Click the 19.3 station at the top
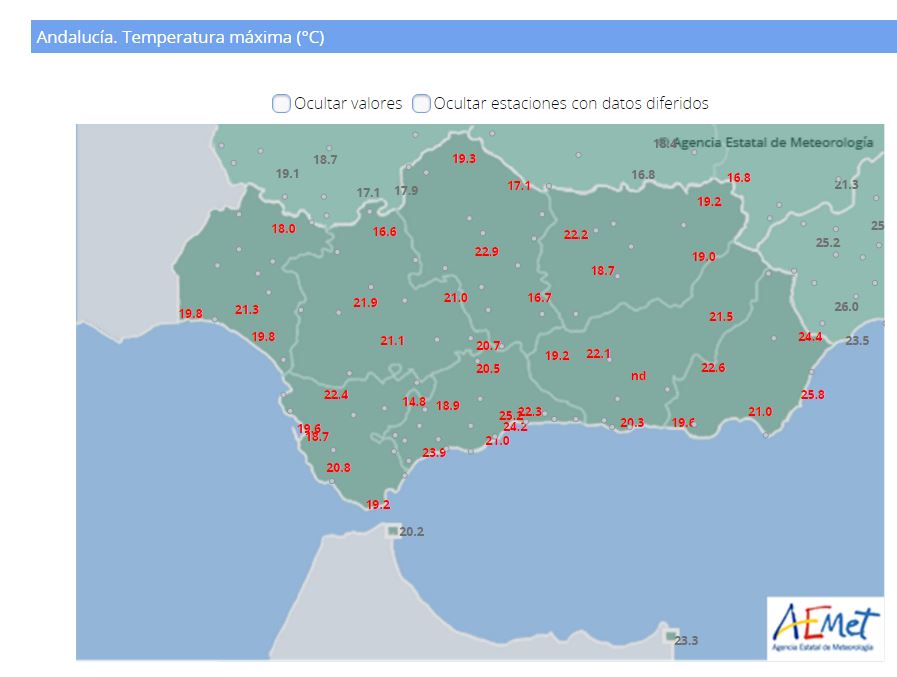 pos(464,159)
